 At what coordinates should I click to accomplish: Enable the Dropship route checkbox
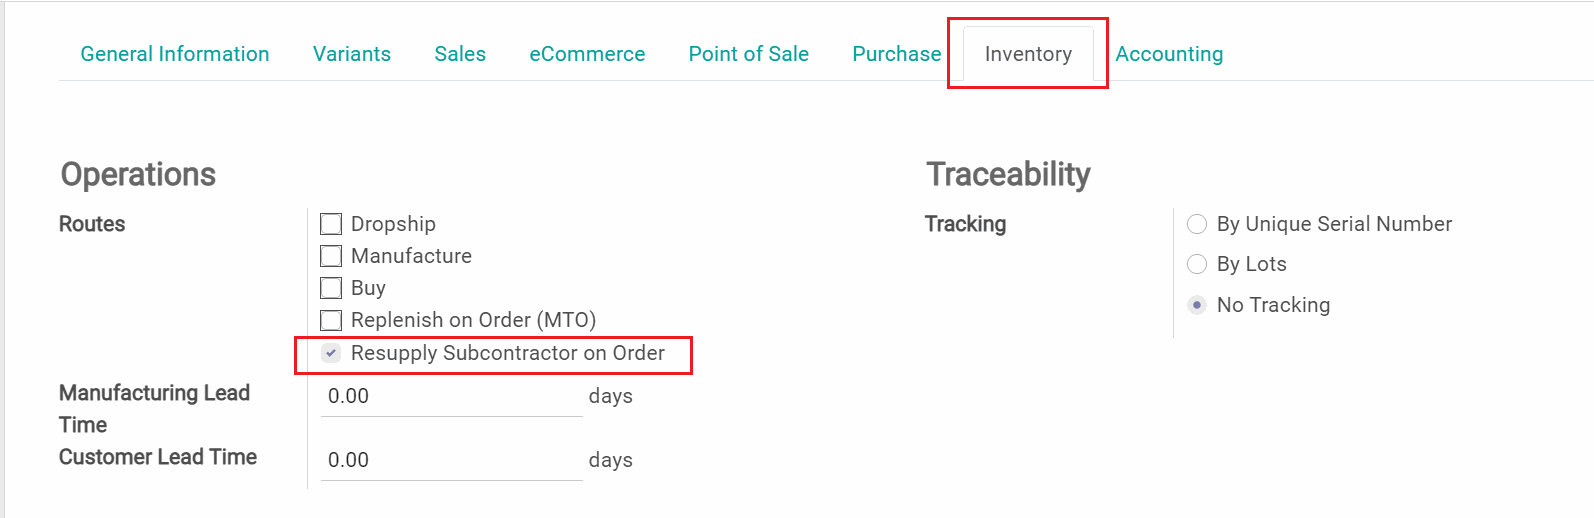click(331, 224)
